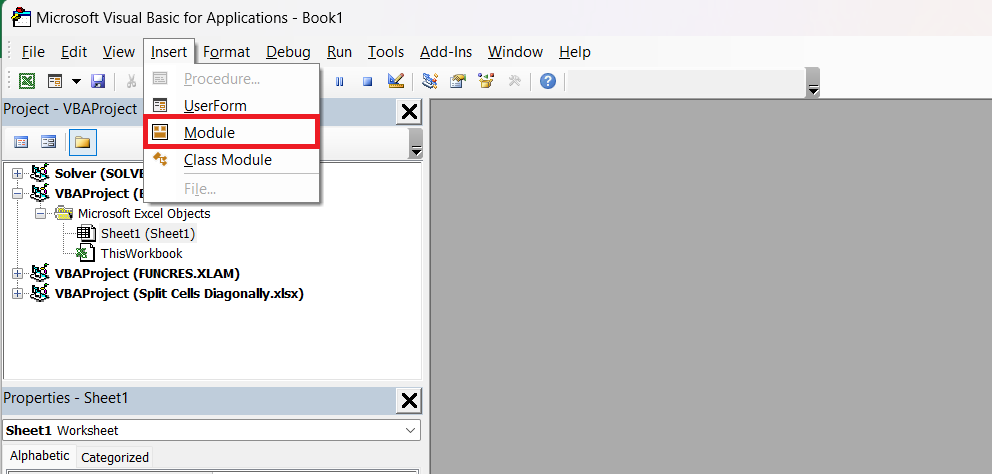Select ThisWorkbook in project tree
The width and height of the screenshot is (992, 474).
pos(142,254)
